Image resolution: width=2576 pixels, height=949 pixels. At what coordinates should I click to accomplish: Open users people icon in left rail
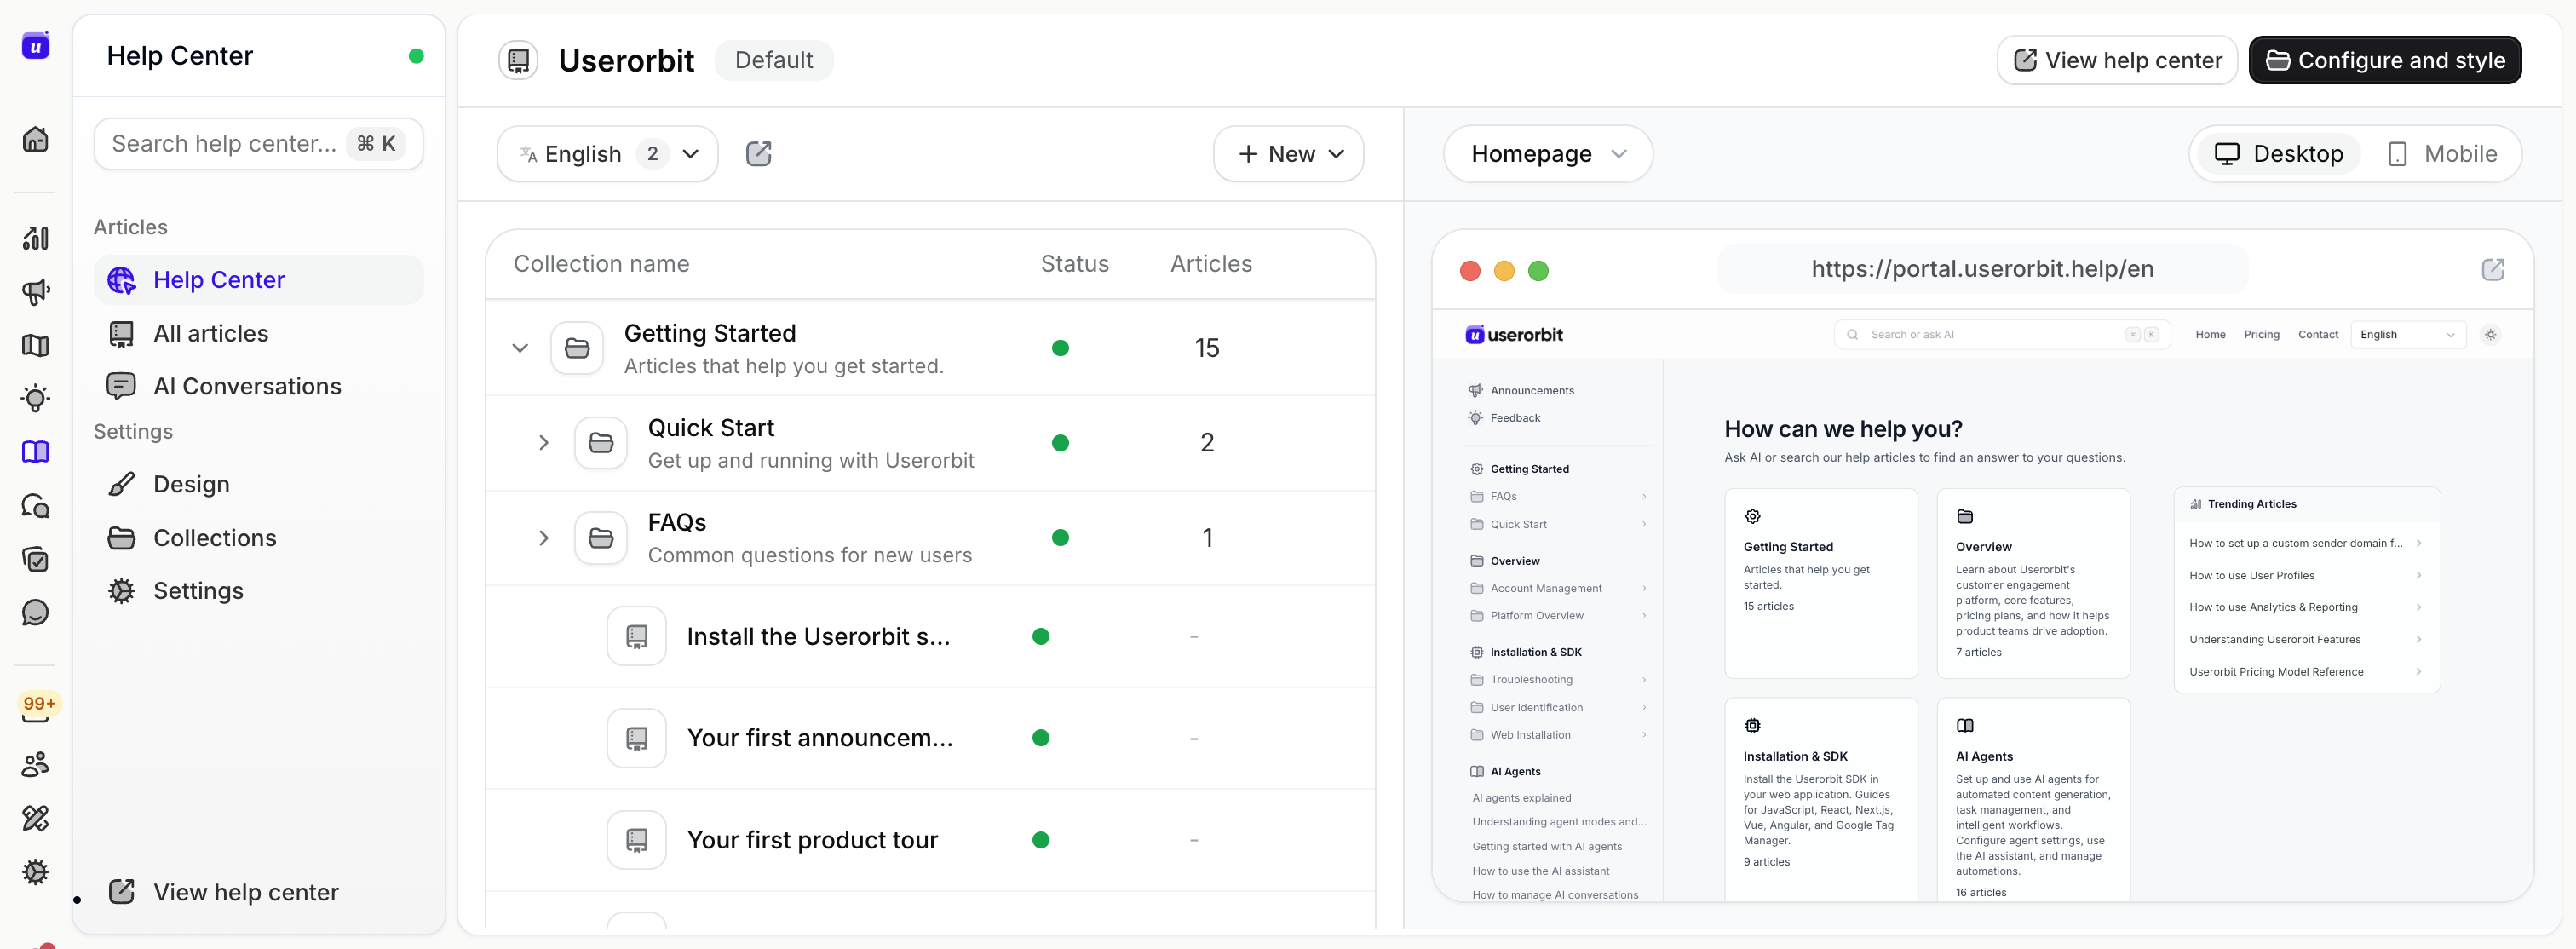coord(35,765)
